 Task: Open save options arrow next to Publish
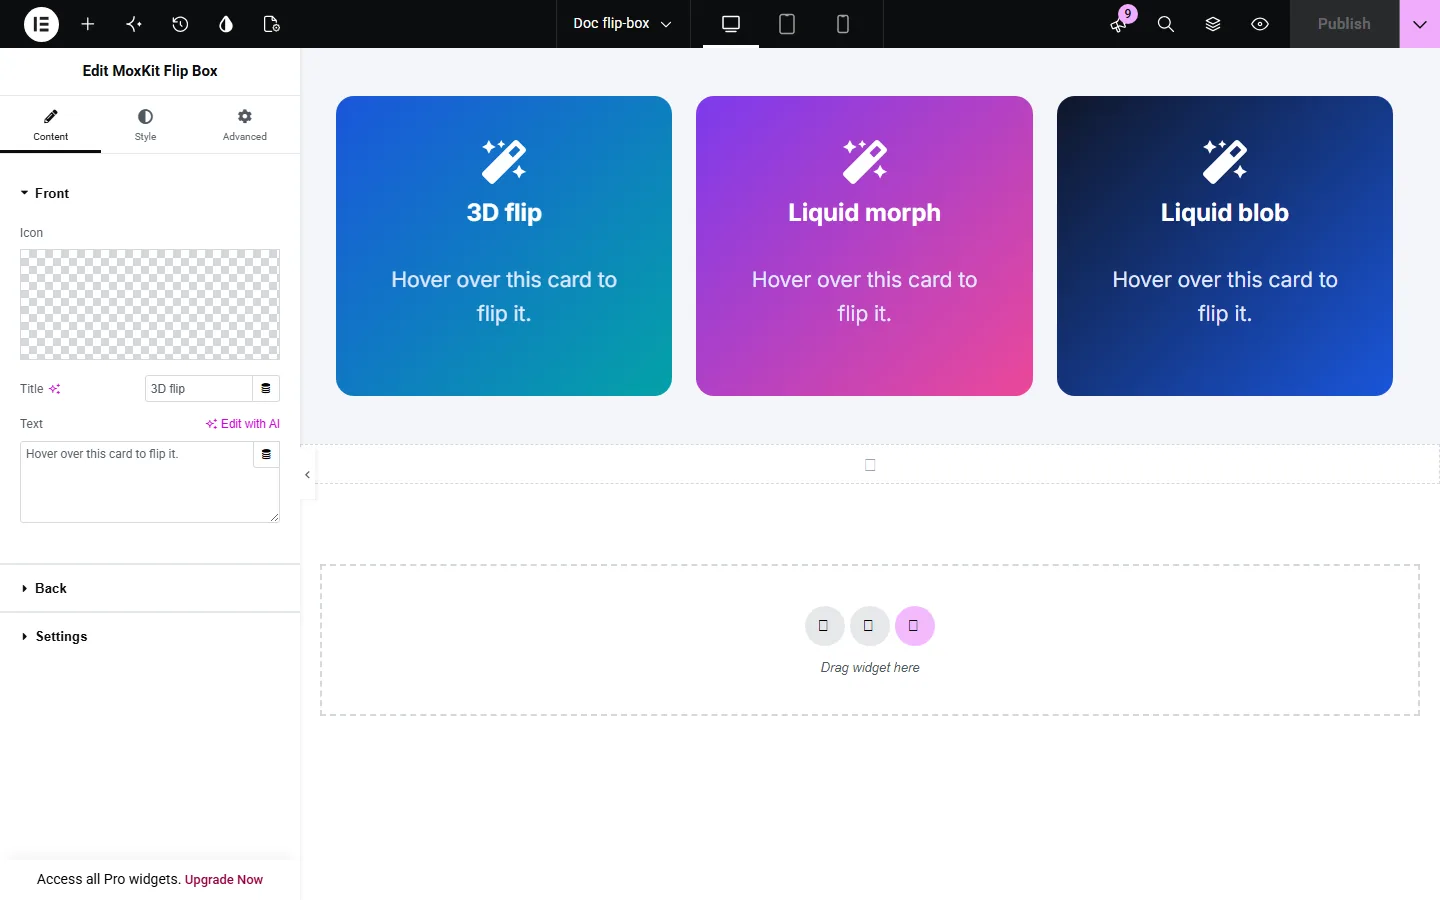[x=1420, y=24]
